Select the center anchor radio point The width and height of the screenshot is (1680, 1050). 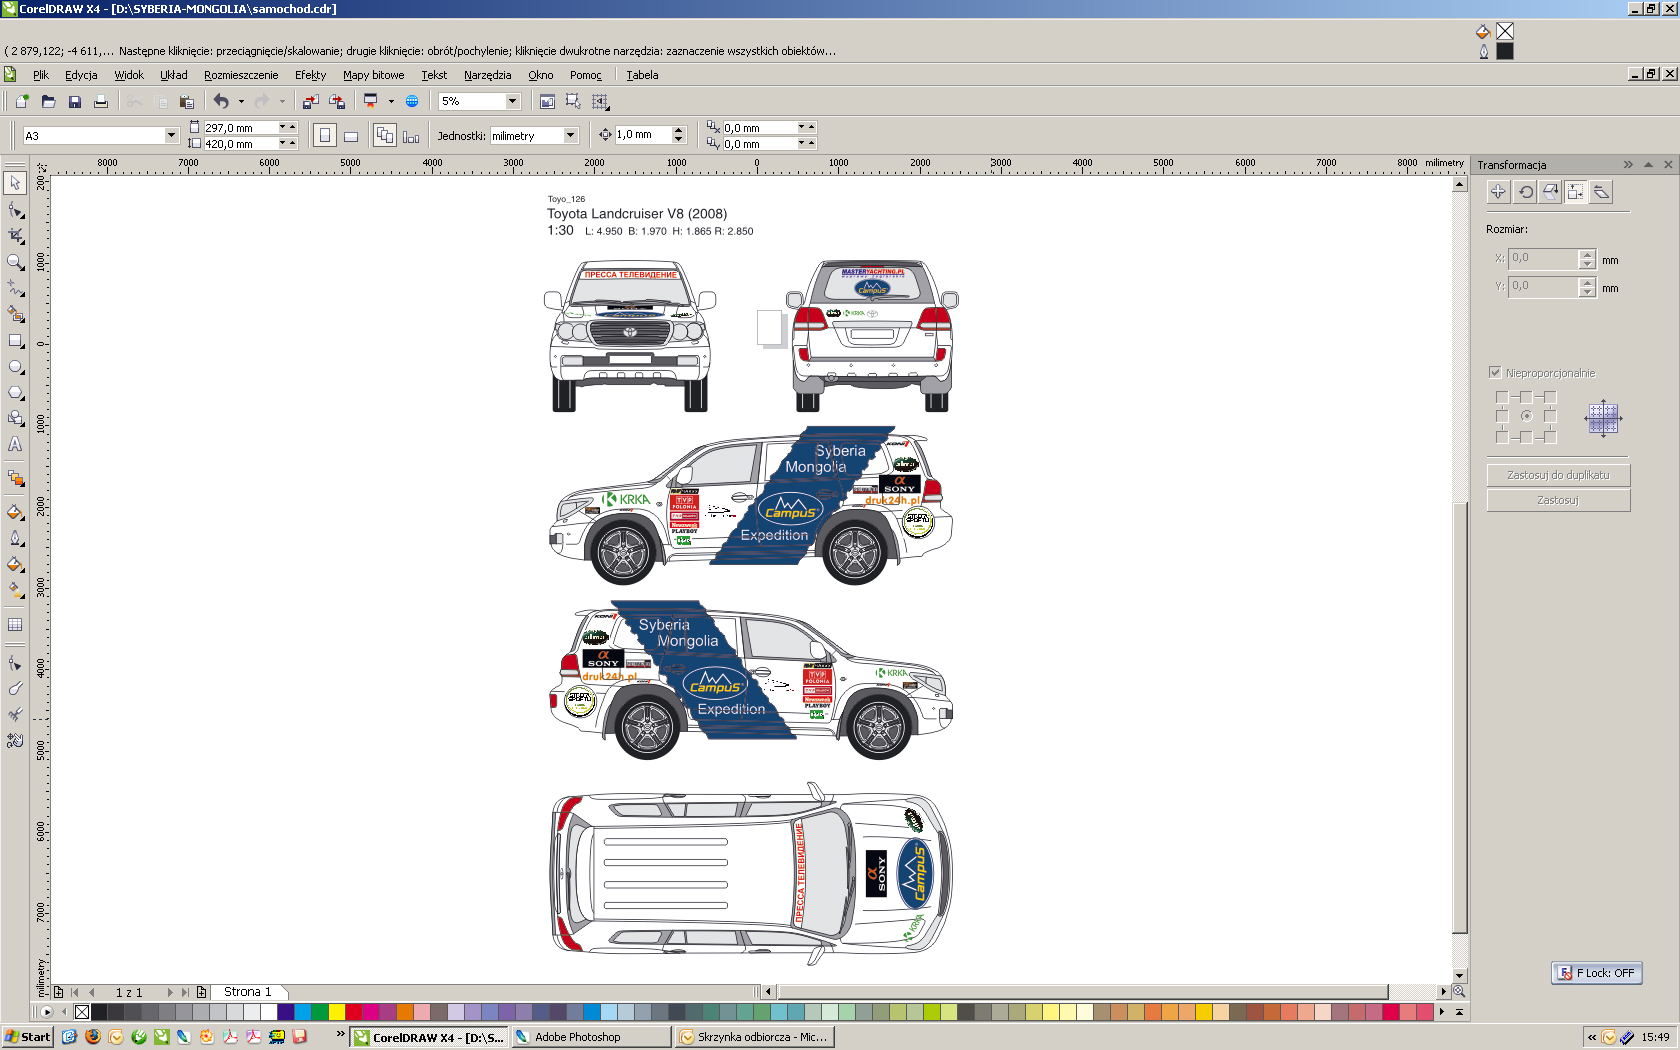point(1526,416)
